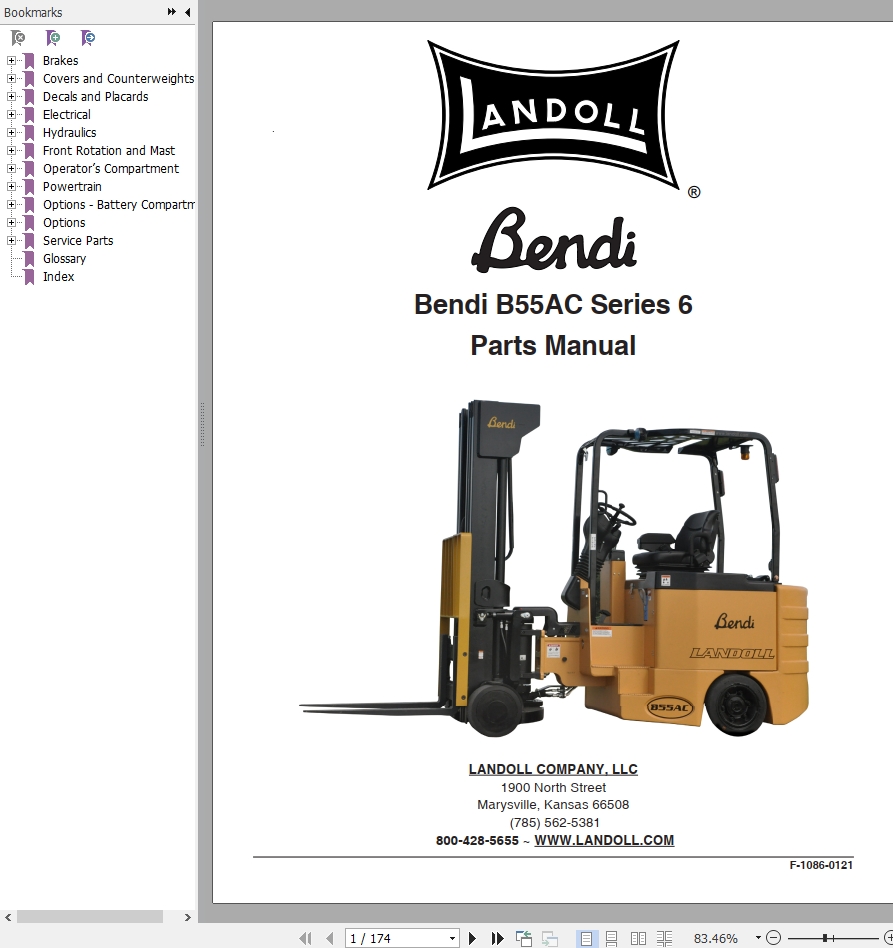Enable single page view mode

click(586, 938)
